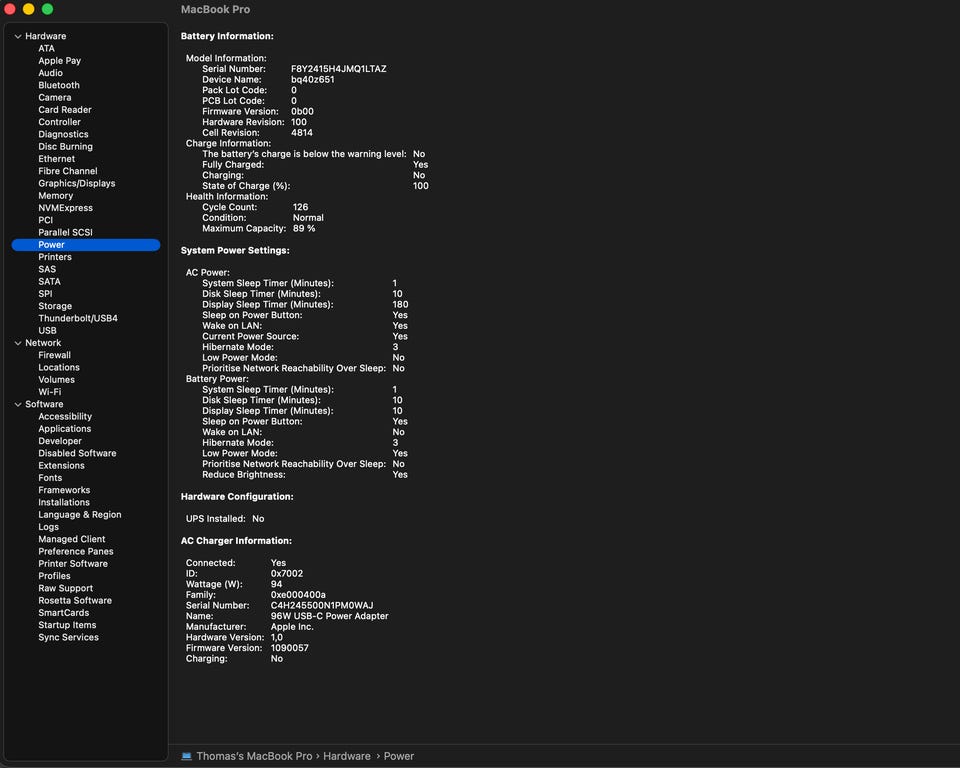Select Preference Panes entry
This screenshot has width=960, height=768.
tap(76, 551)
